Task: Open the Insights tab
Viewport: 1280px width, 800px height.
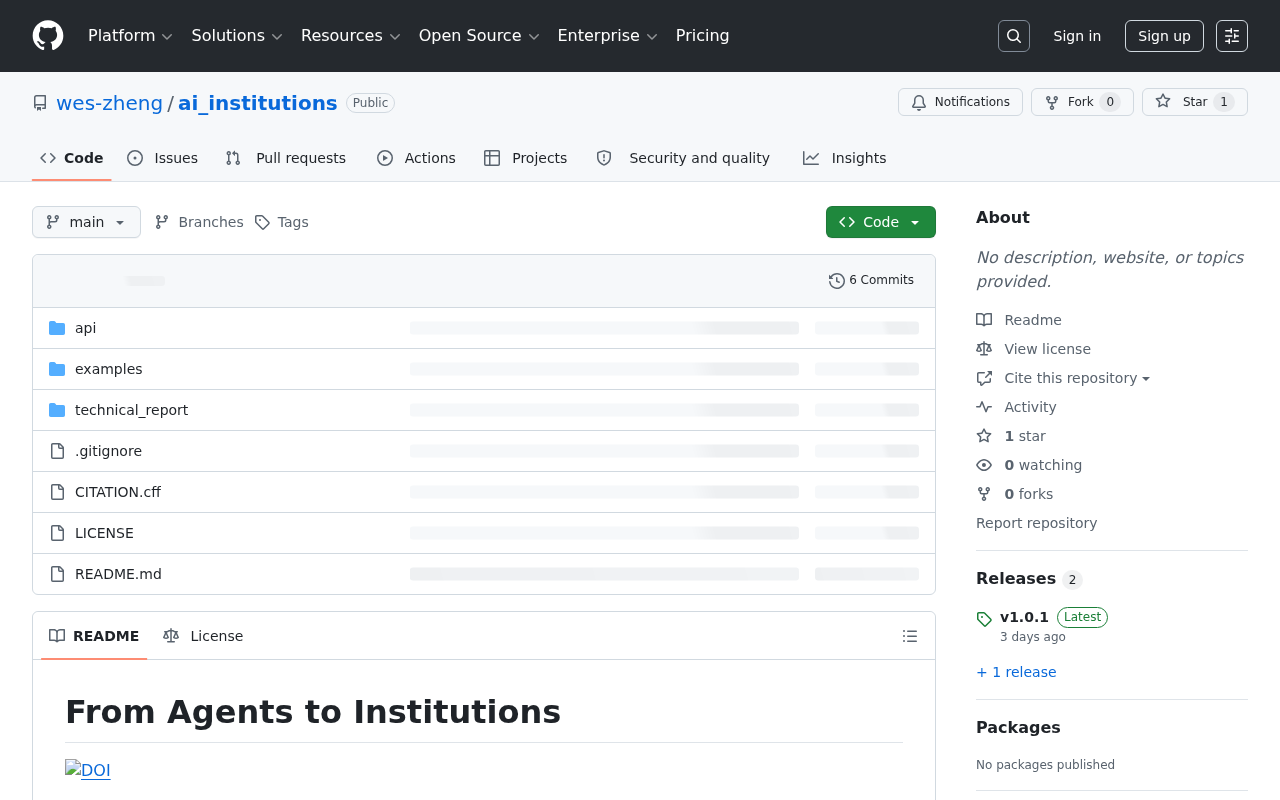Action: click(x=845, y=158)
